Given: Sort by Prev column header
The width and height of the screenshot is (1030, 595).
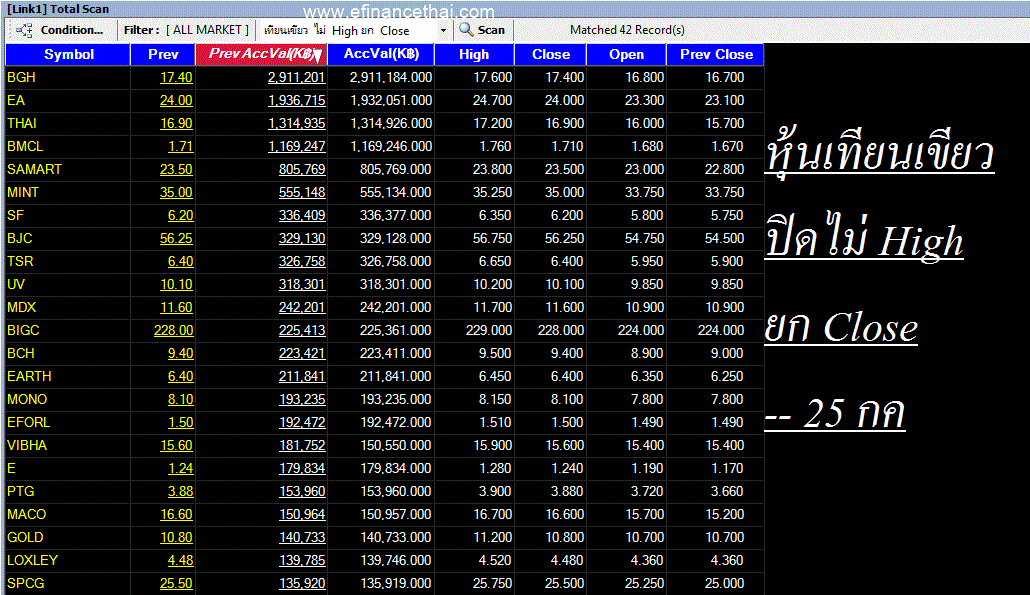Looking at the screenshot, I should pyautogui.click(x=163, y=55).
